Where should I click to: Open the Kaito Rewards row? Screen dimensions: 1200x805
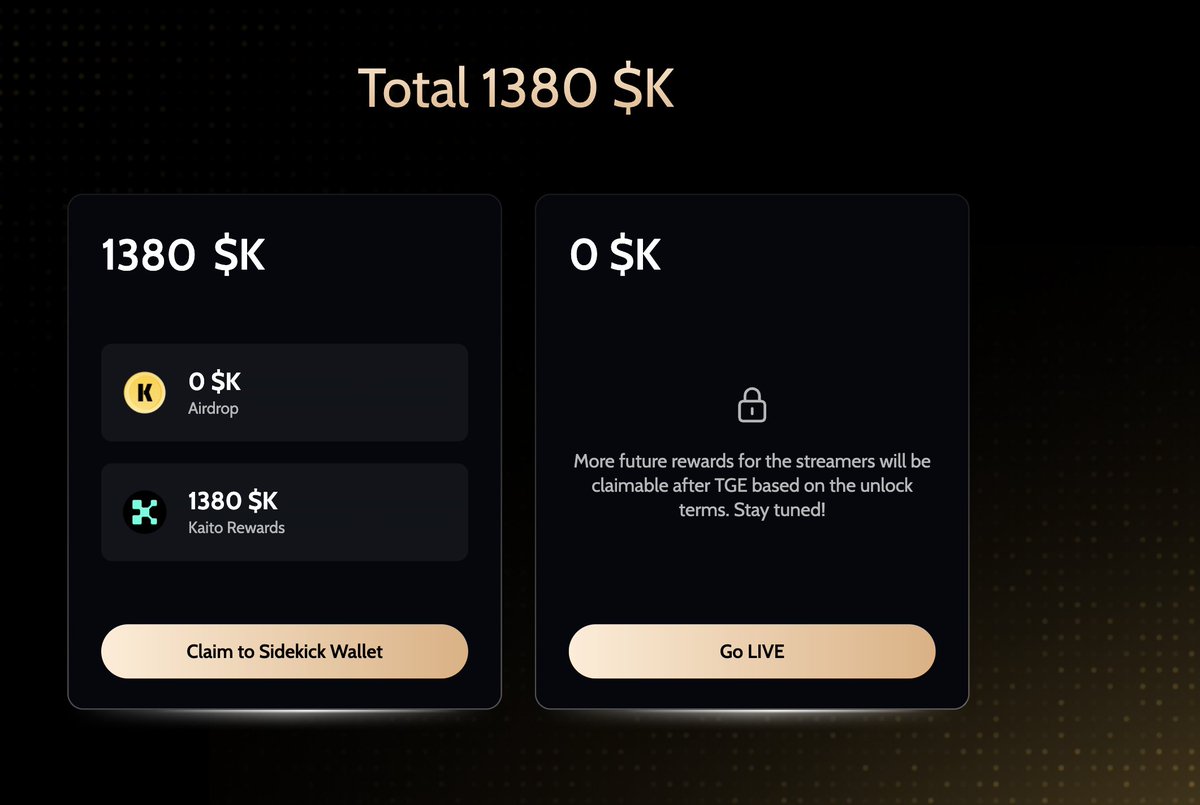pos(285,512)
